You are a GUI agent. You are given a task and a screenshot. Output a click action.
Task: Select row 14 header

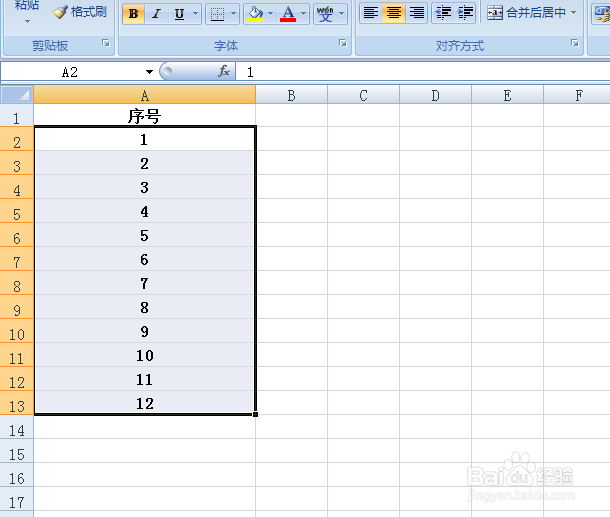coord(17,427)
